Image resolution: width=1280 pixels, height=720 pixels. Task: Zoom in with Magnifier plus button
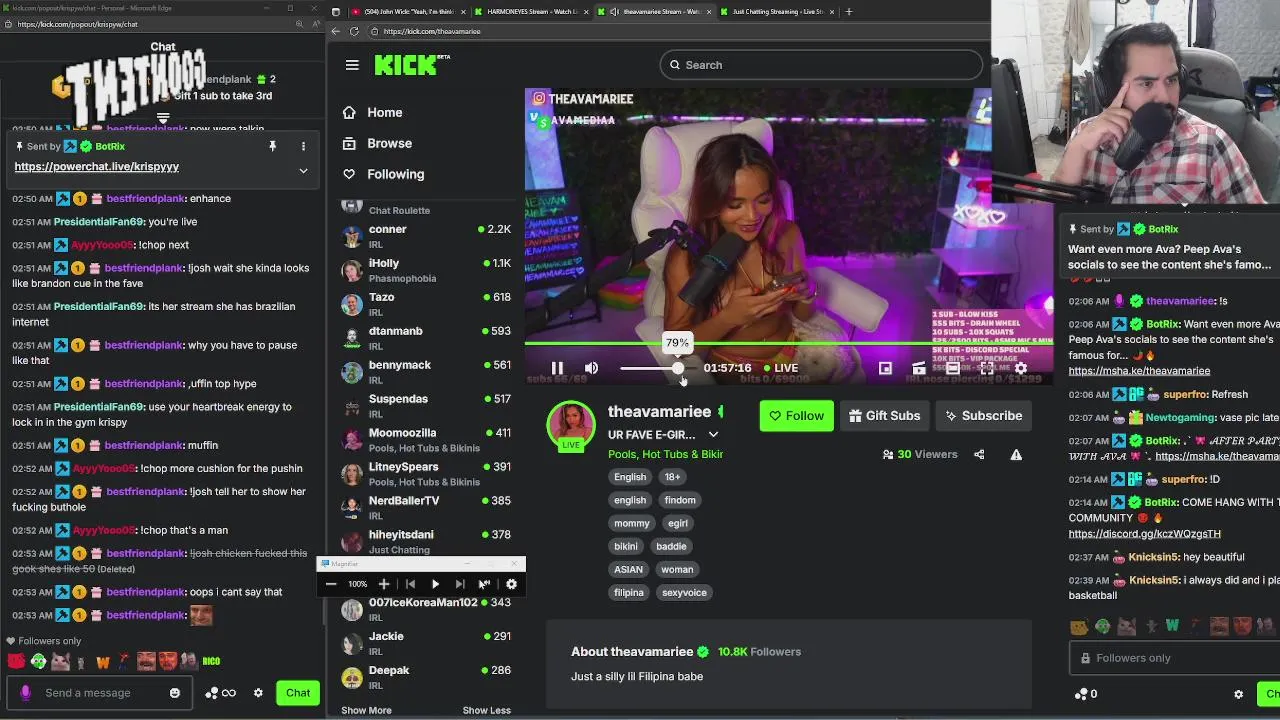pyautogui.click(x=384, y=584)
